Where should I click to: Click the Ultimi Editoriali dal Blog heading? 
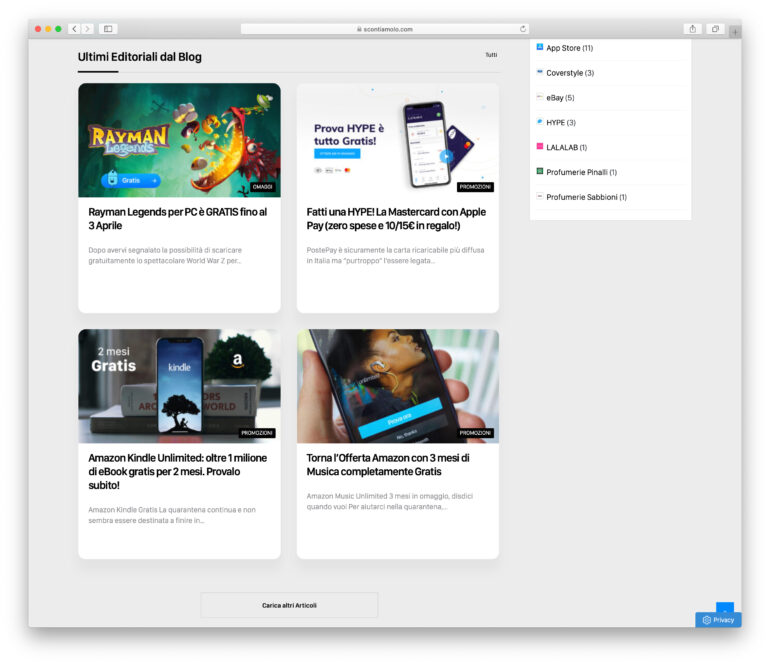(139, 57)
